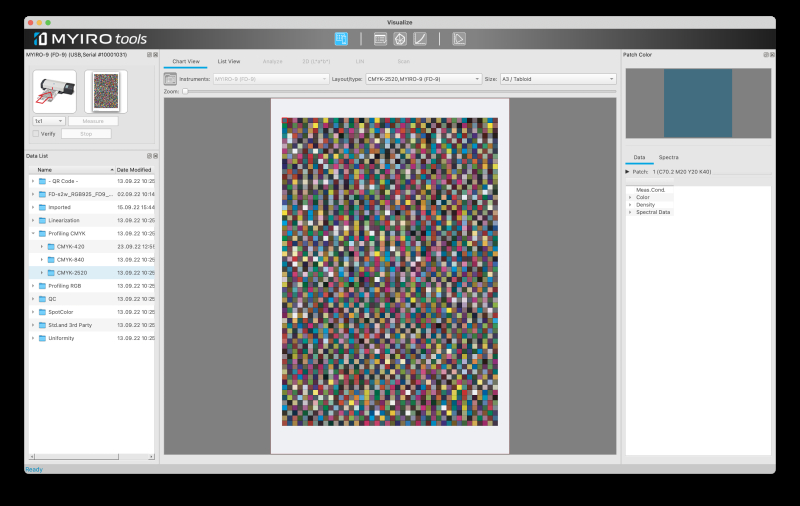Screen dimensions: 800x506
Task: Click the color chart thumbnail in instrument panel
Action: pos(106,92)
